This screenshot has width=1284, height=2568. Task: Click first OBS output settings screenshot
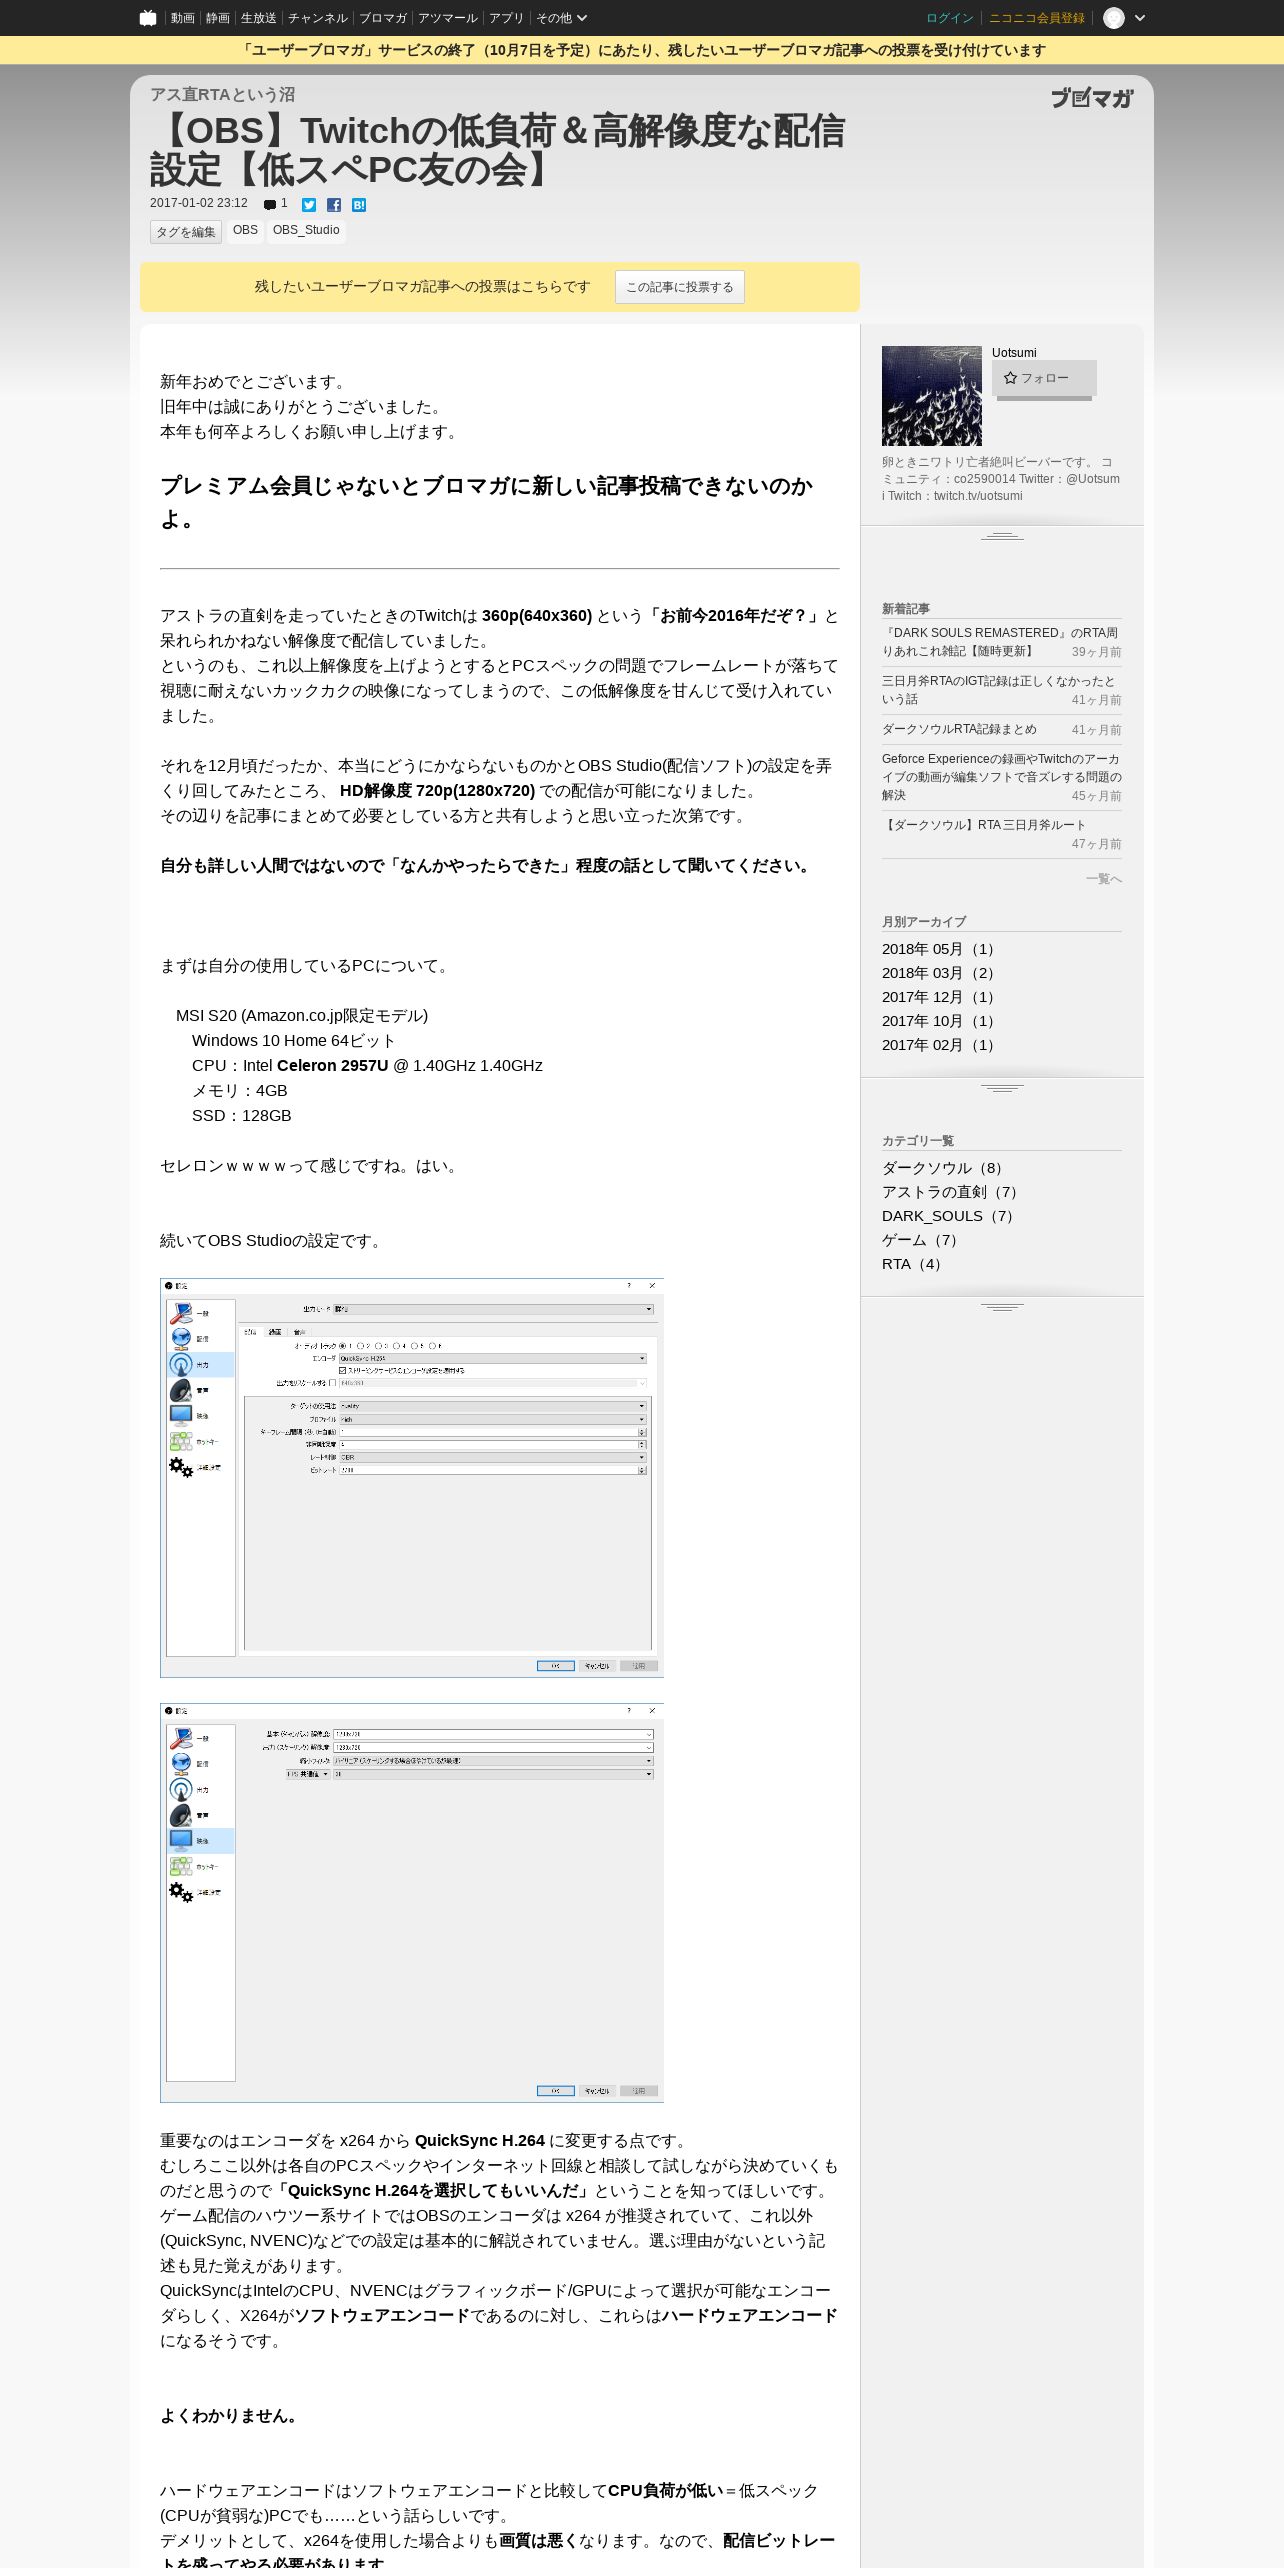pos(412,1478)
